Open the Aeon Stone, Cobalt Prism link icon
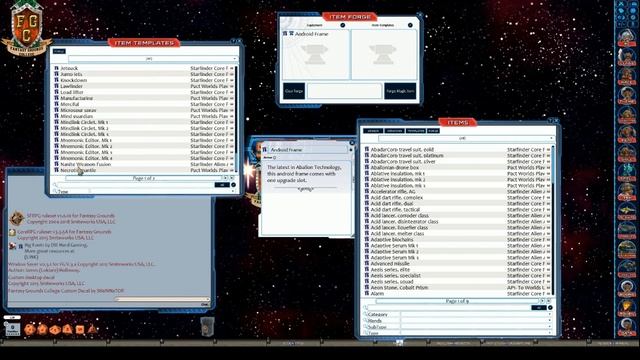 (x=367, y=287)
